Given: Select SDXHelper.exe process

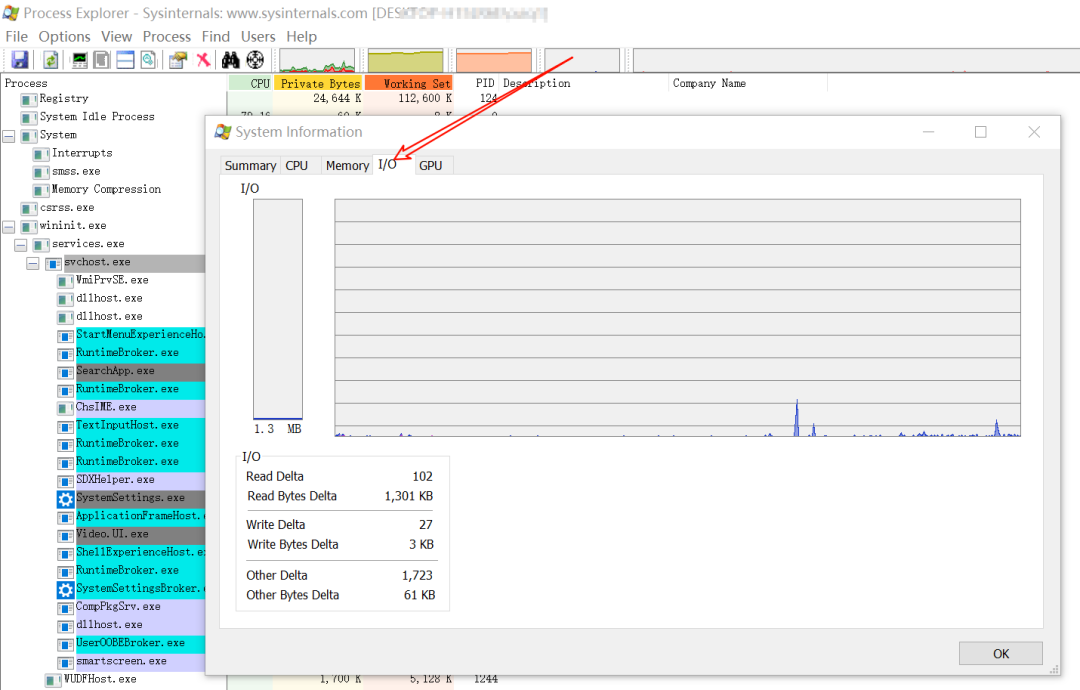Looking at the screenshot, I should tap(115, 480).
